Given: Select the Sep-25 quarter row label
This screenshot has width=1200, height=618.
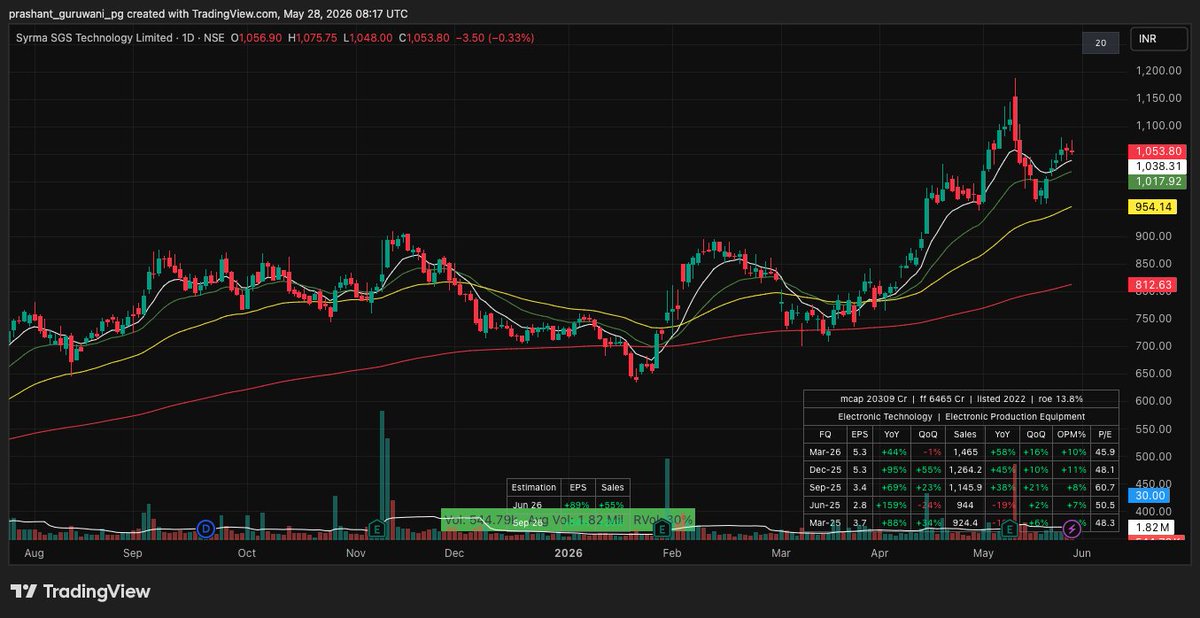Looking at the screenshot, I should (825, 487).
